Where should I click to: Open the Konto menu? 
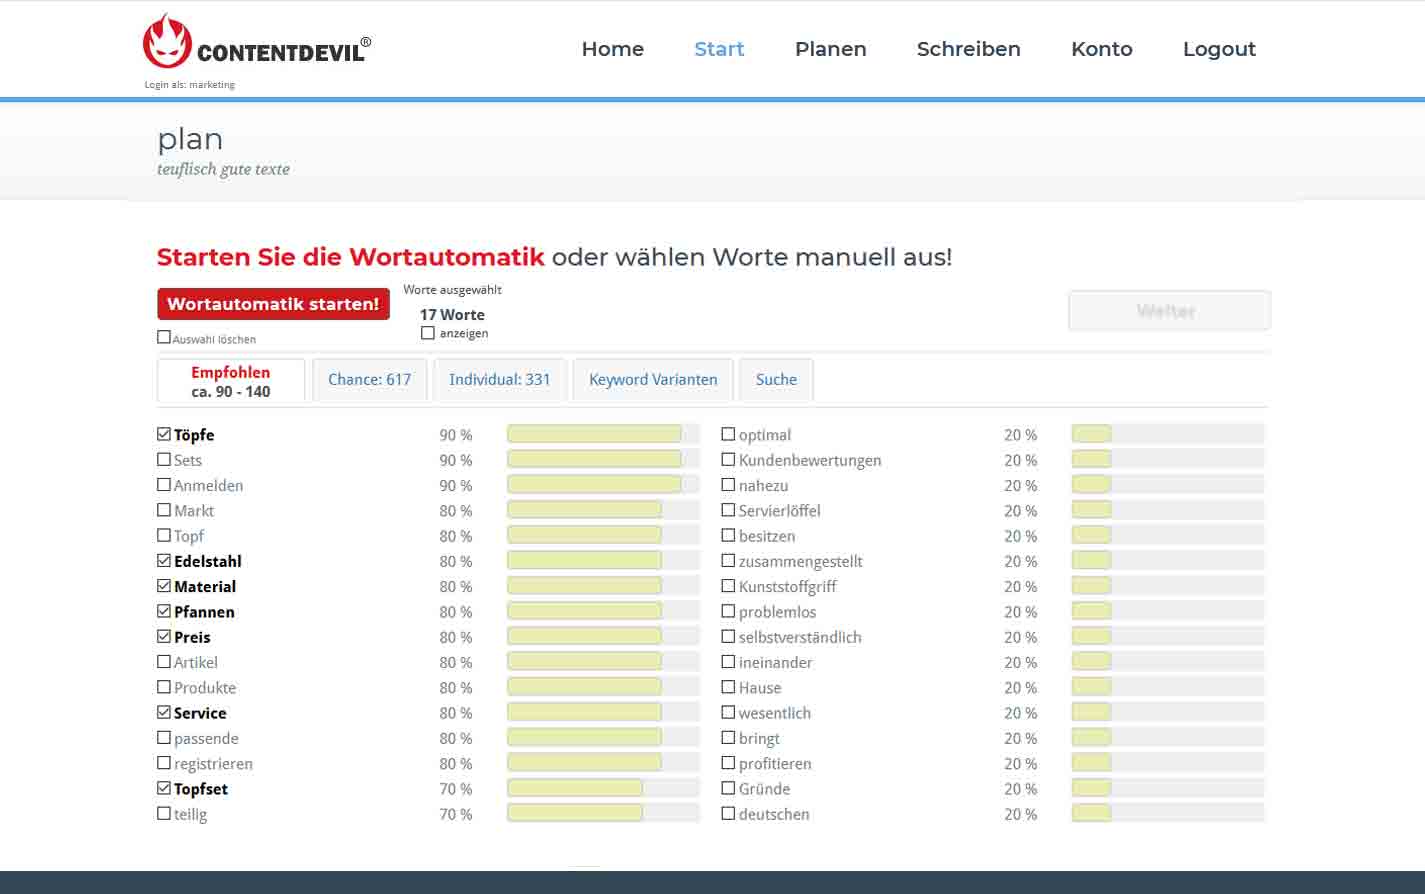tap(1101, 49)
